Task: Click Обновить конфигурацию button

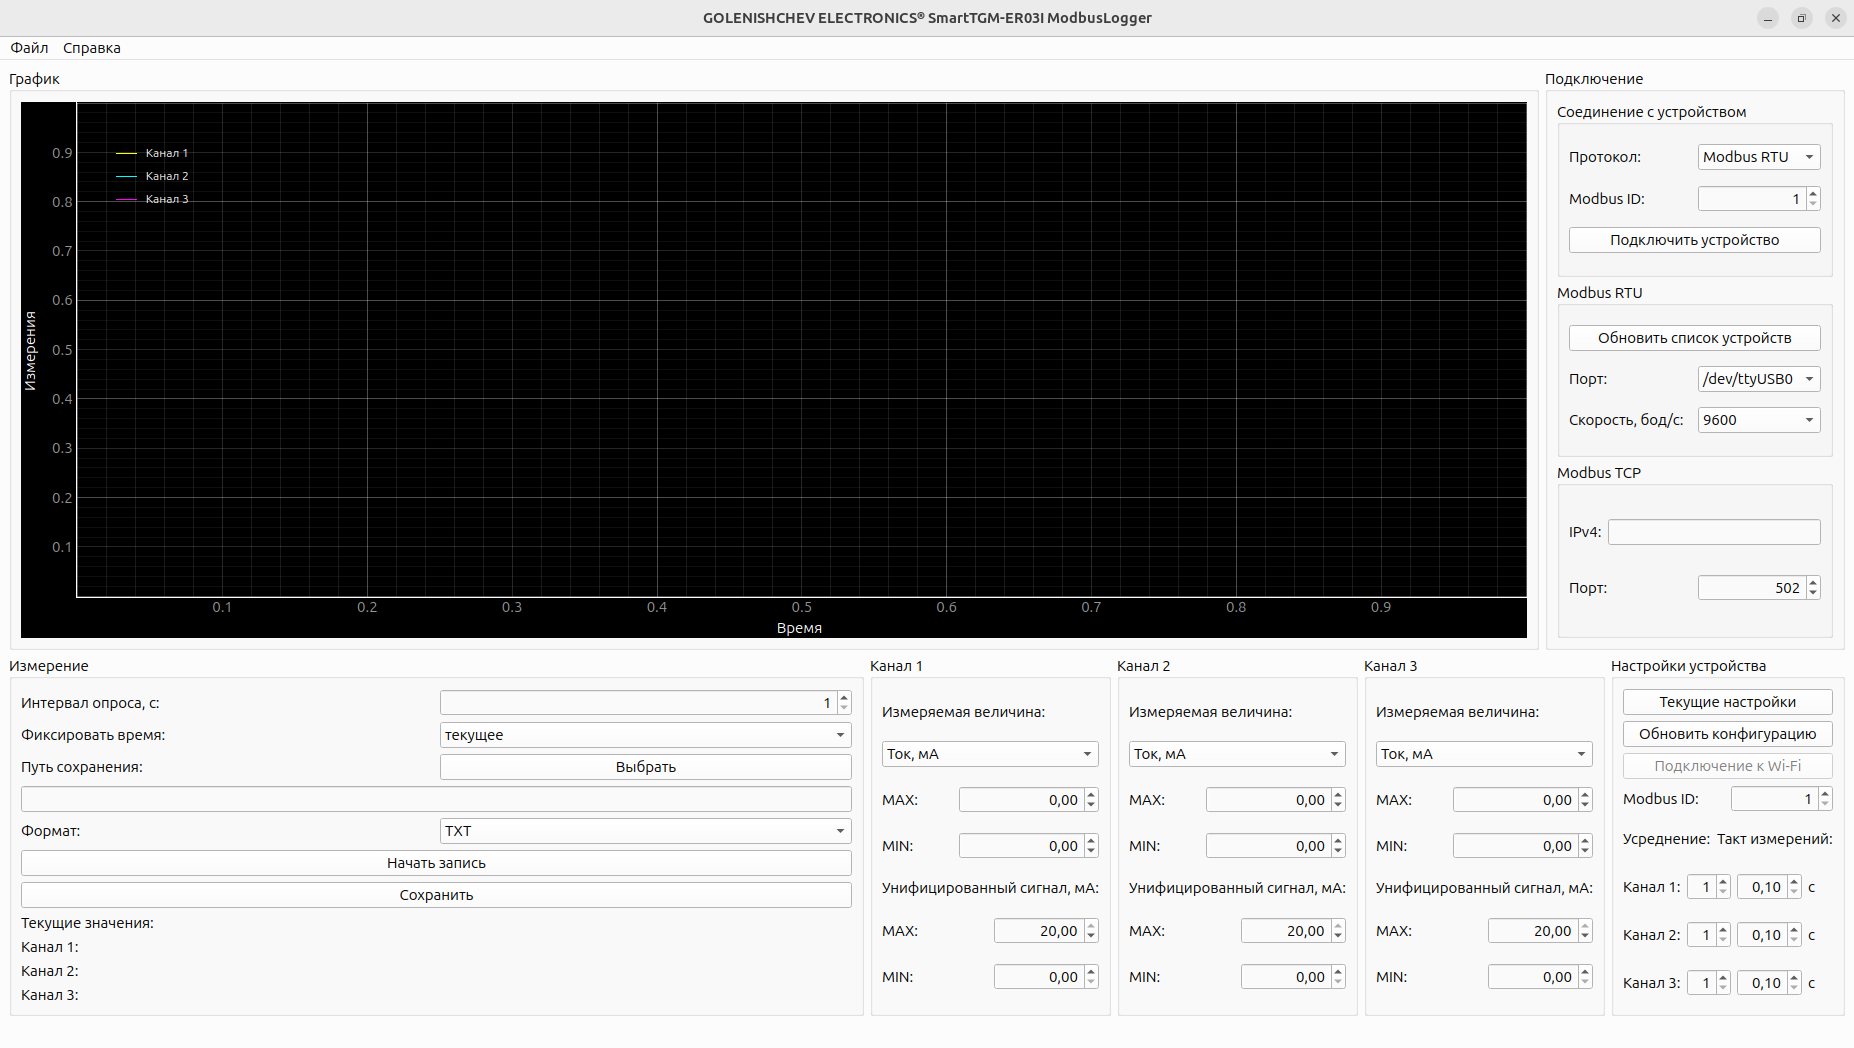Action: pyautogui.click(x=1727, y=734)
